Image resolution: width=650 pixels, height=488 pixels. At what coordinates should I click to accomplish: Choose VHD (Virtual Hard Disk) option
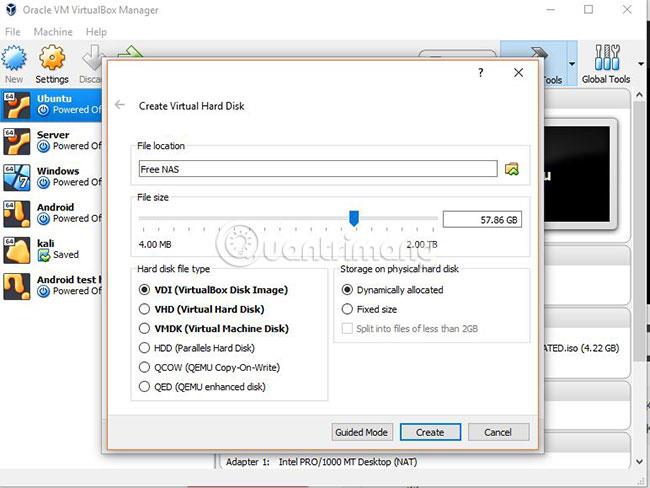coord(201,309)
